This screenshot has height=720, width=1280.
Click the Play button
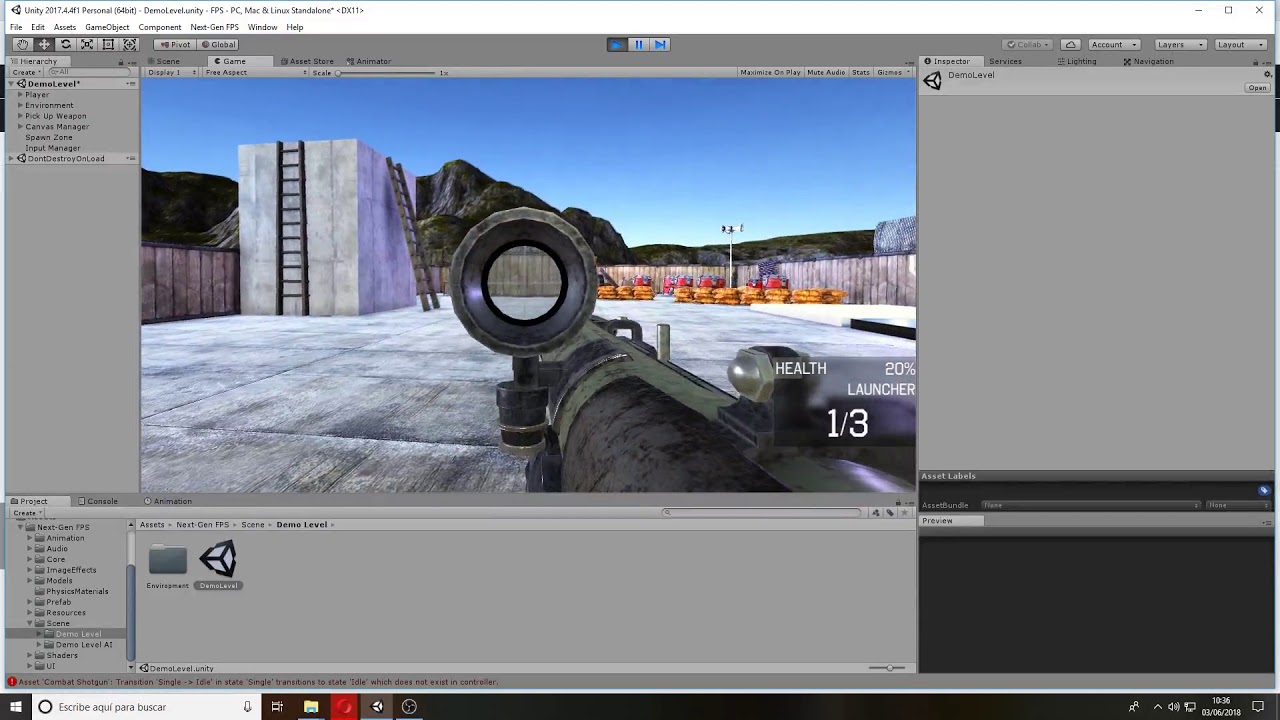tap(616, 44)
